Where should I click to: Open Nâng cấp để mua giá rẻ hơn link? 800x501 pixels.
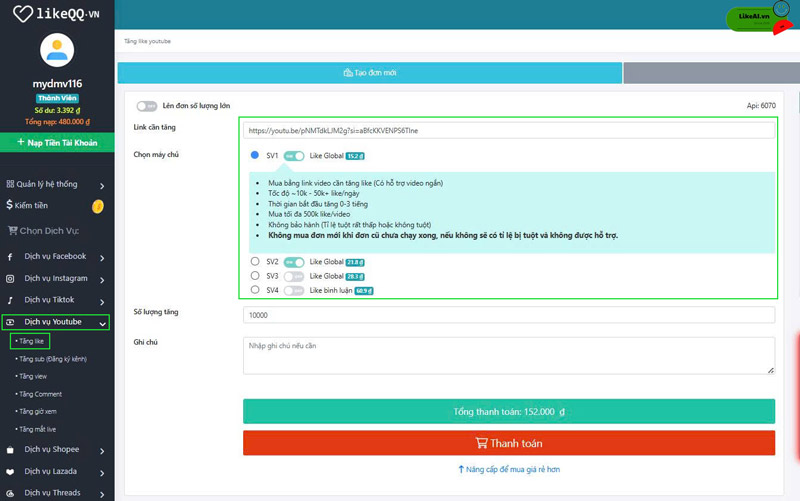pyautogui.click(x=509, y=469)
